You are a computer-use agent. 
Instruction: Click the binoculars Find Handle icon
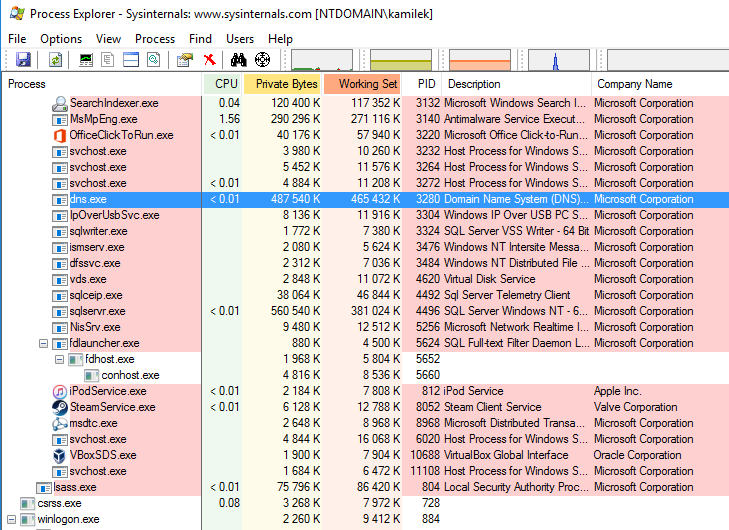239,60
